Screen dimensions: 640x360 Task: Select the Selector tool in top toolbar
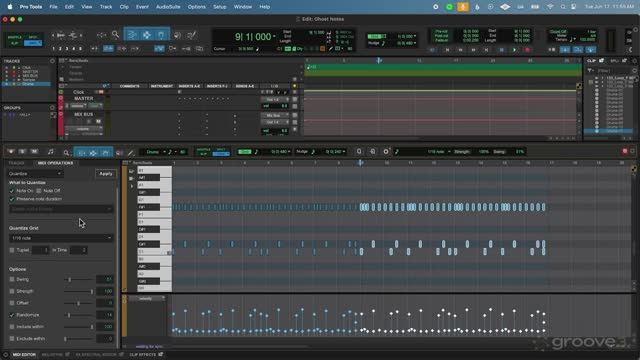point(147,35)
